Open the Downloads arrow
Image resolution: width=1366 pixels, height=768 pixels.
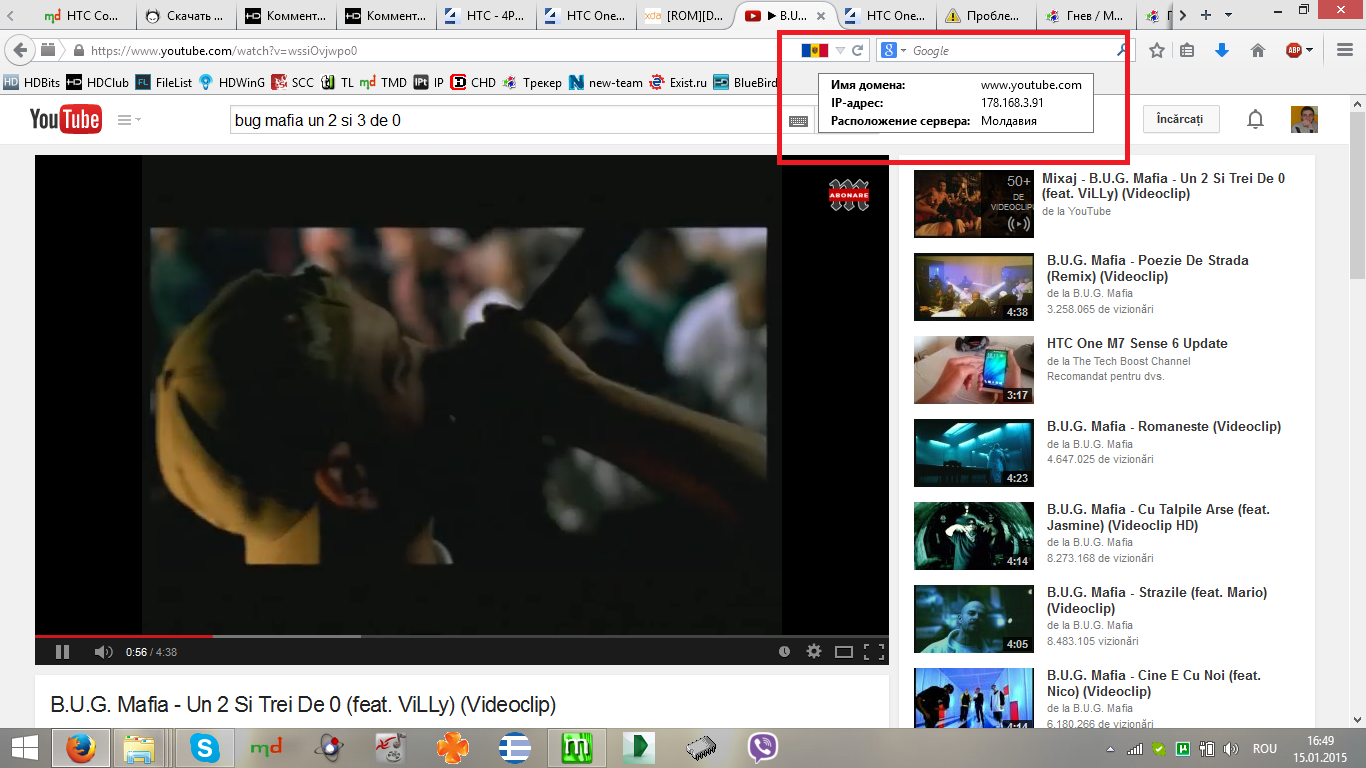click(1222, 50)
